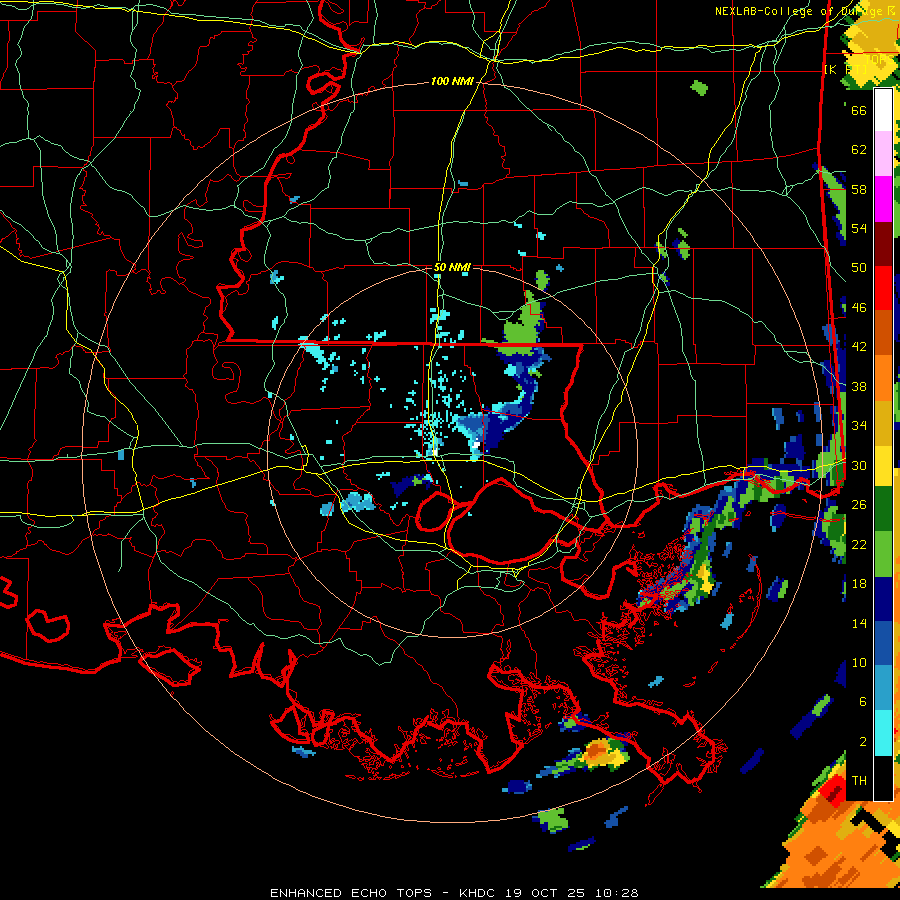900x900 pixels.
Task: Click the legend value '46'
Action: [859, 308]
